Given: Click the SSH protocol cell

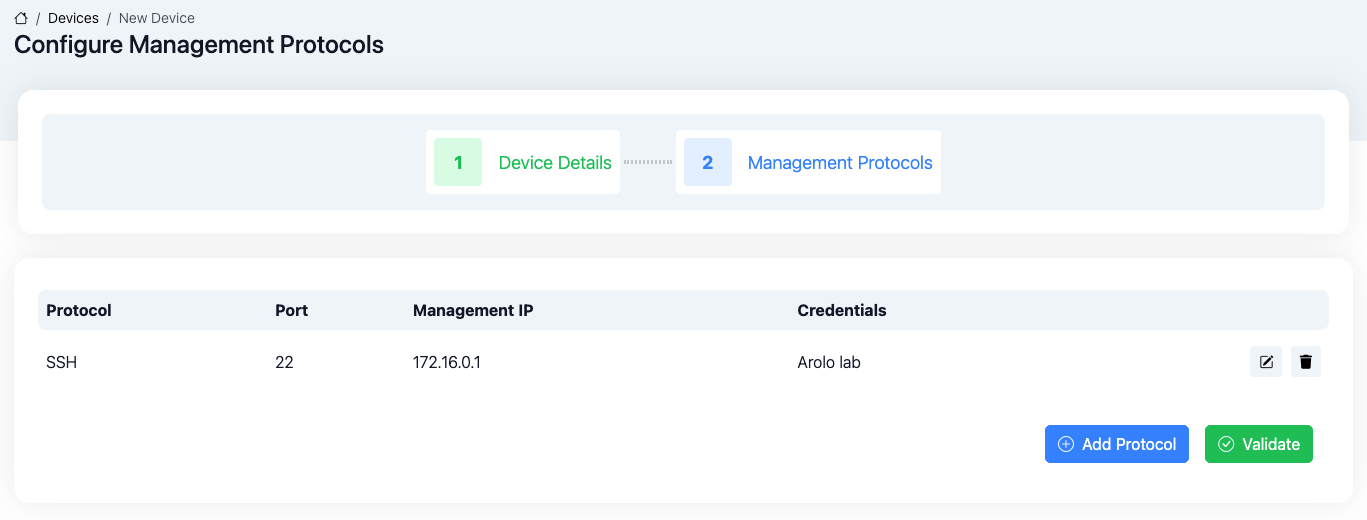Looking at the screenshot, I should (62, 362).
